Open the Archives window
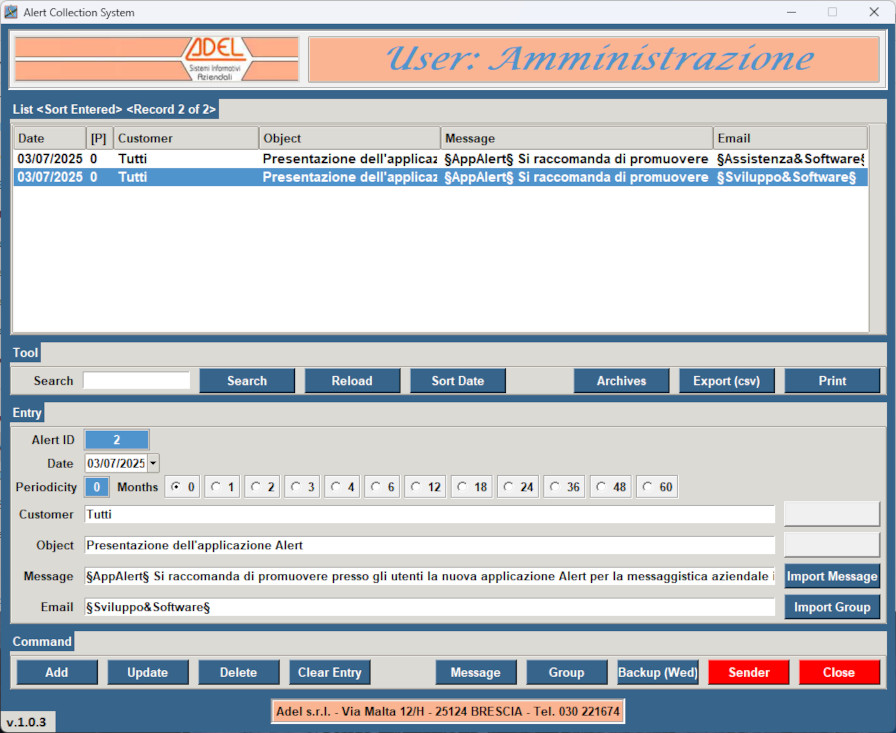896x733 pixels. tap(621, 381)
